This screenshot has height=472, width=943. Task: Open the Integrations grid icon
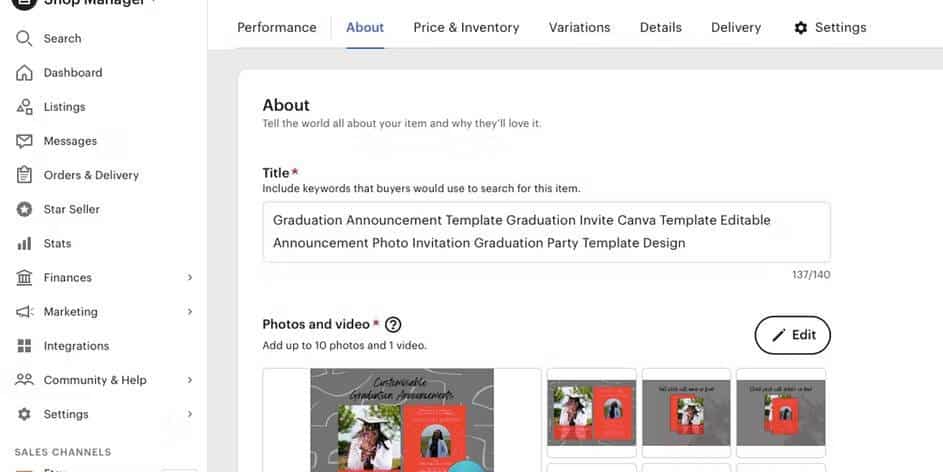point(24,346)
